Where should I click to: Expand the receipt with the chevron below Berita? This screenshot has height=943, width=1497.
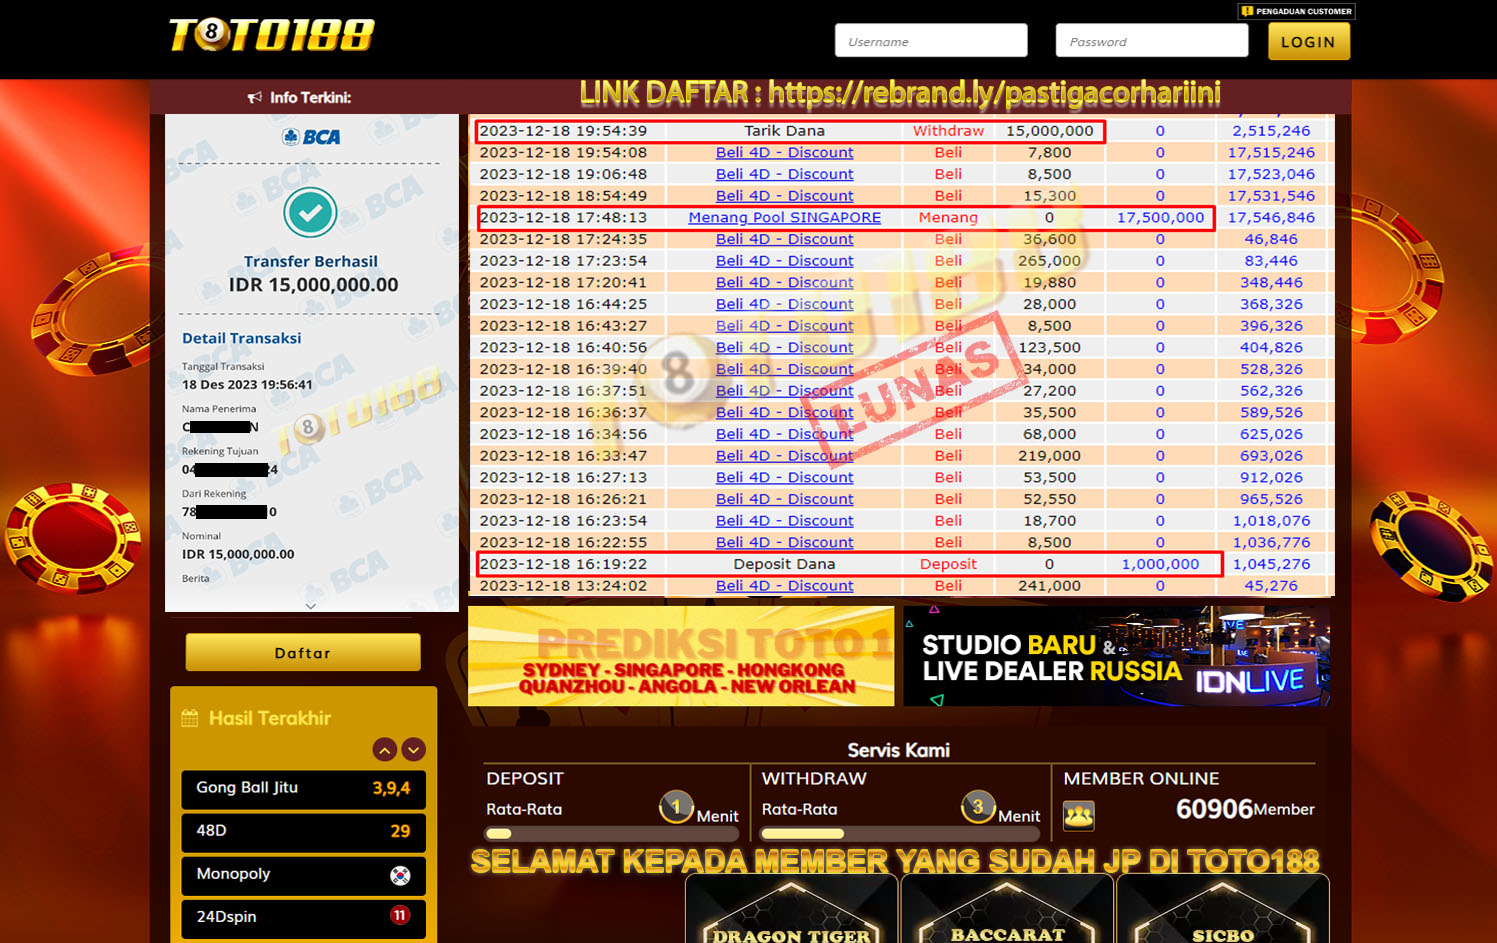[x=311, y=606]
